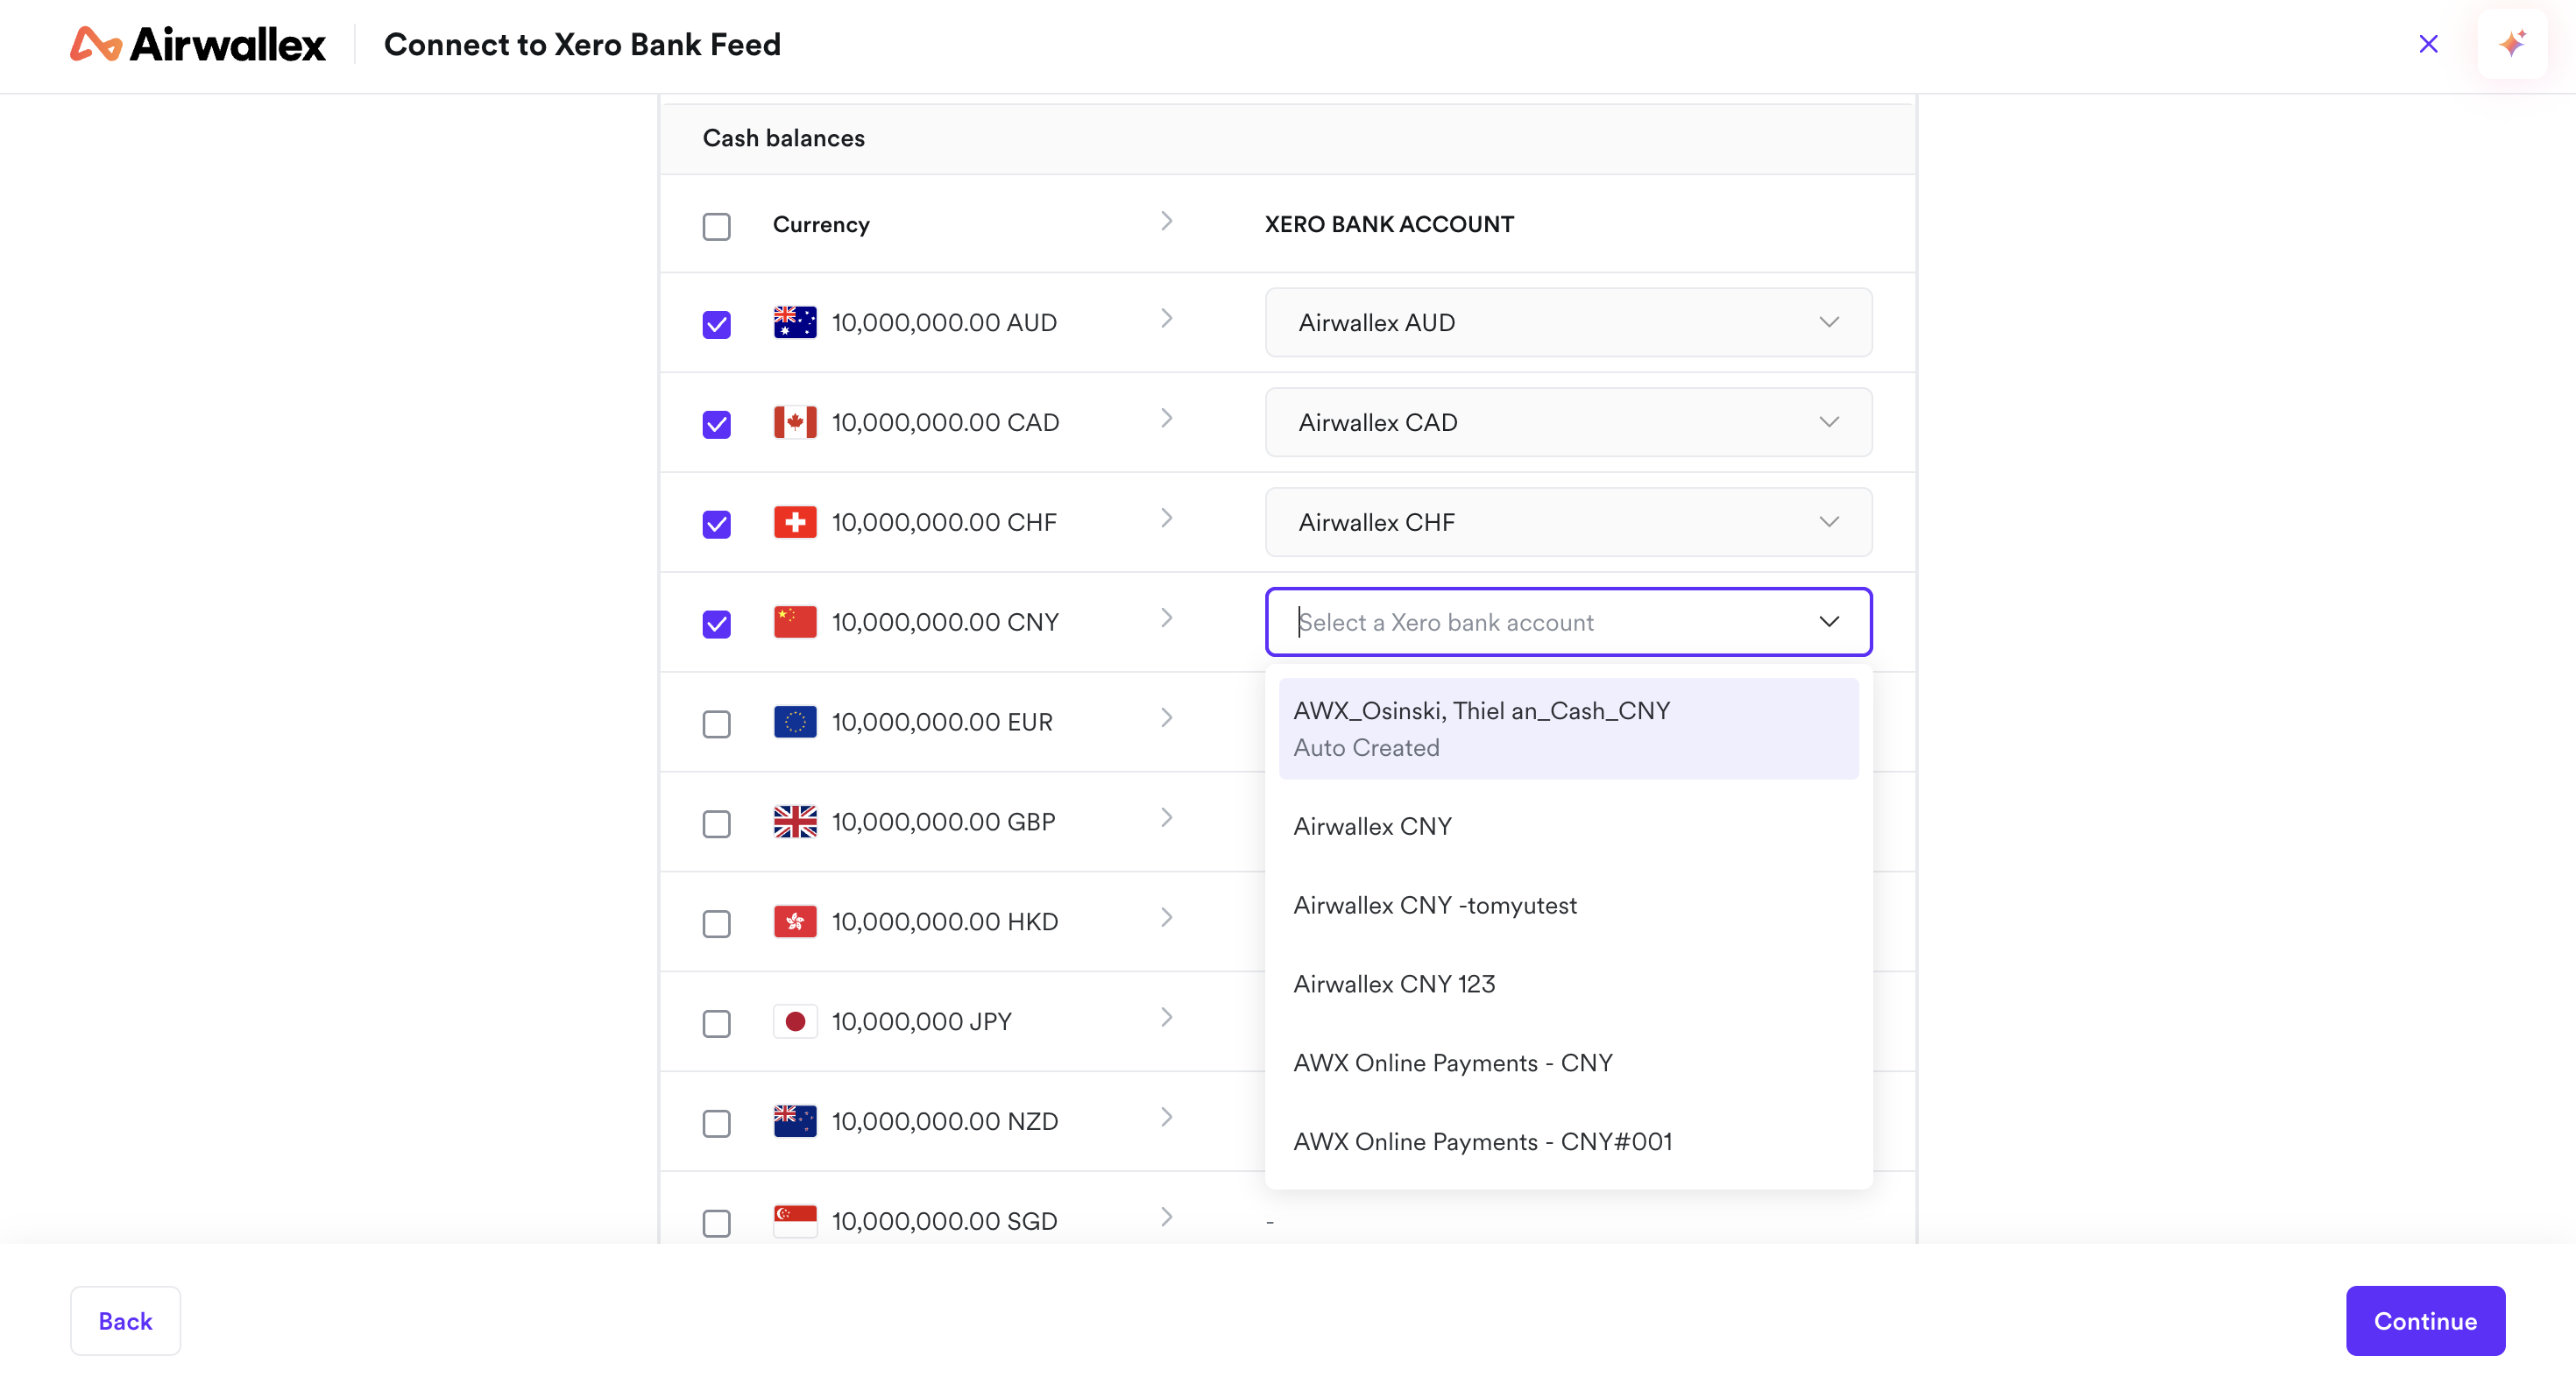Click the 10,000,000.00 CNY balance text
This screenshot has width=2576, height=1398.
click(945, 623)
